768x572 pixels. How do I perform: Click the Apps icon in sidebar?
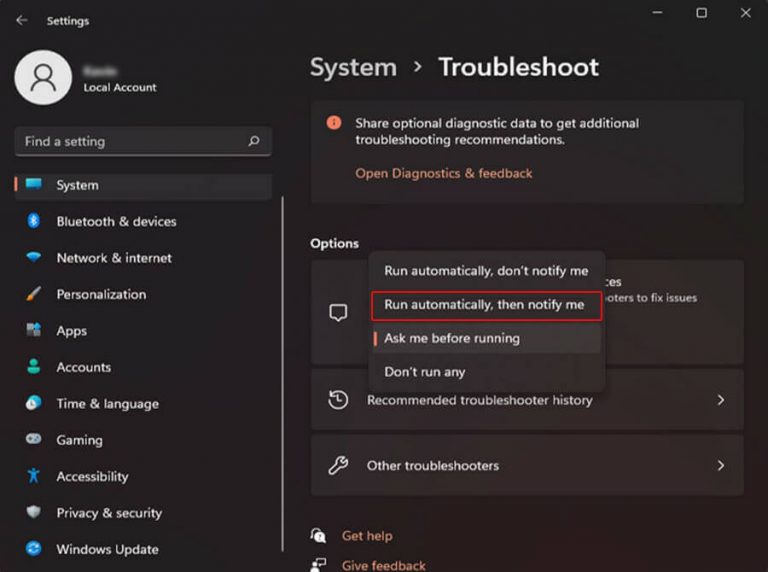[34, 330]
